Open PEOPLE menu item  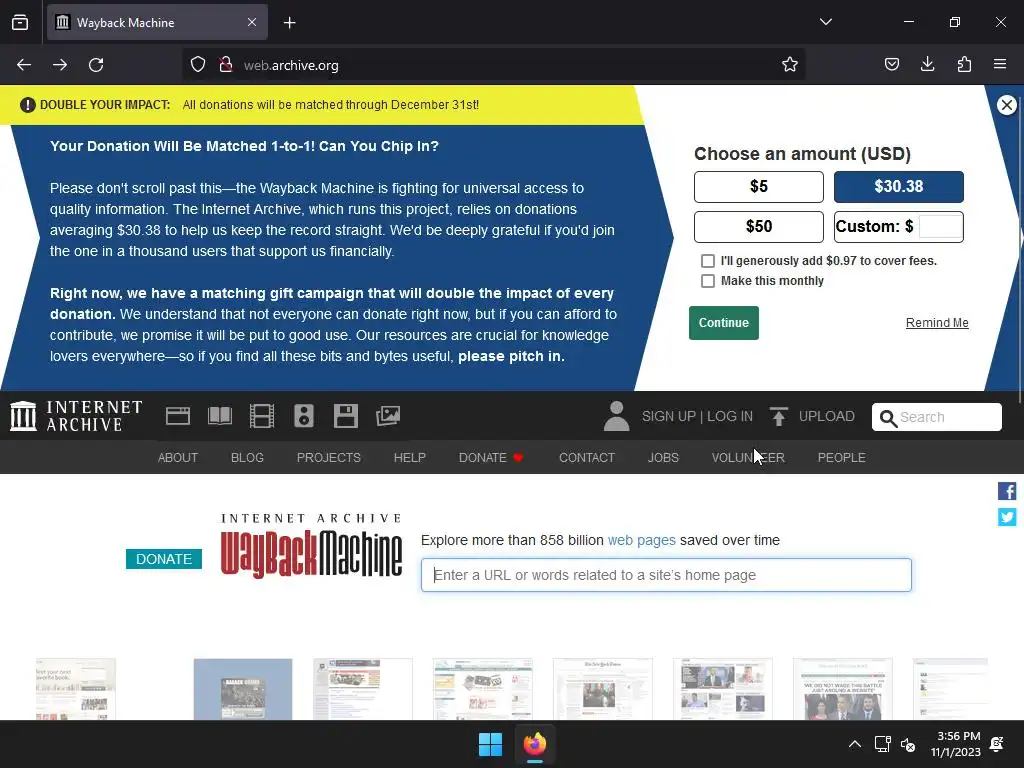(841, 458)
